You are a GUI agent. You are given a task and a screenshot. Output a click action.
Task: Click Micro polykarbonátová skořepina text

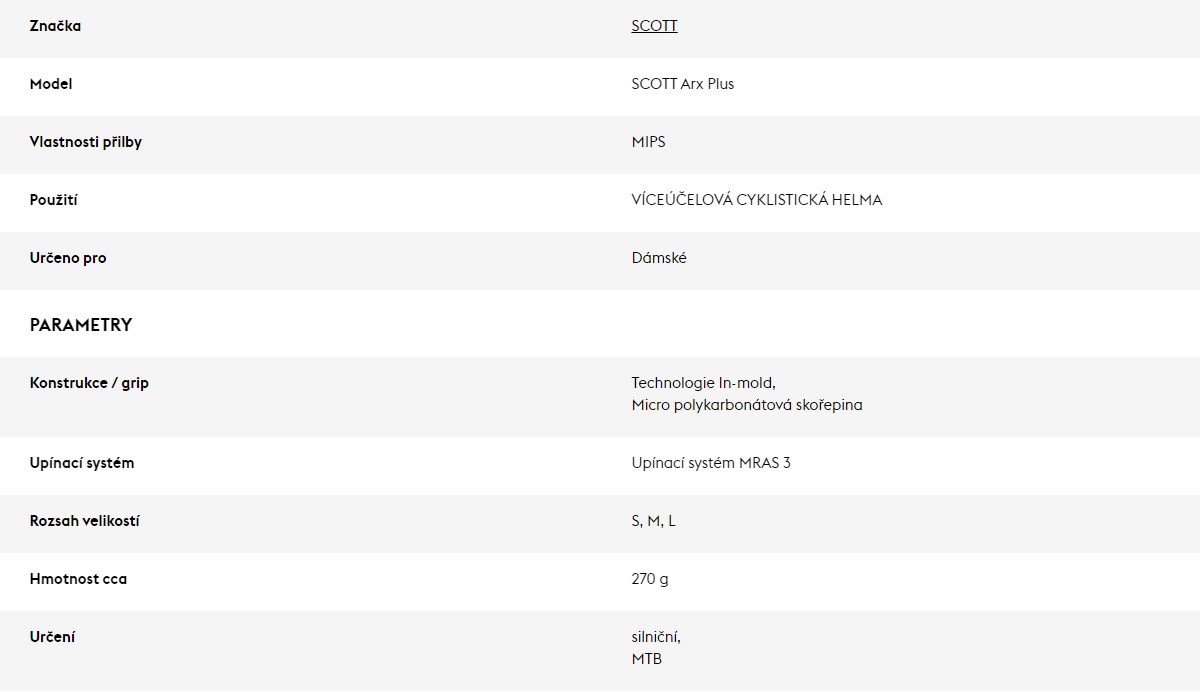tap(746, 405)
